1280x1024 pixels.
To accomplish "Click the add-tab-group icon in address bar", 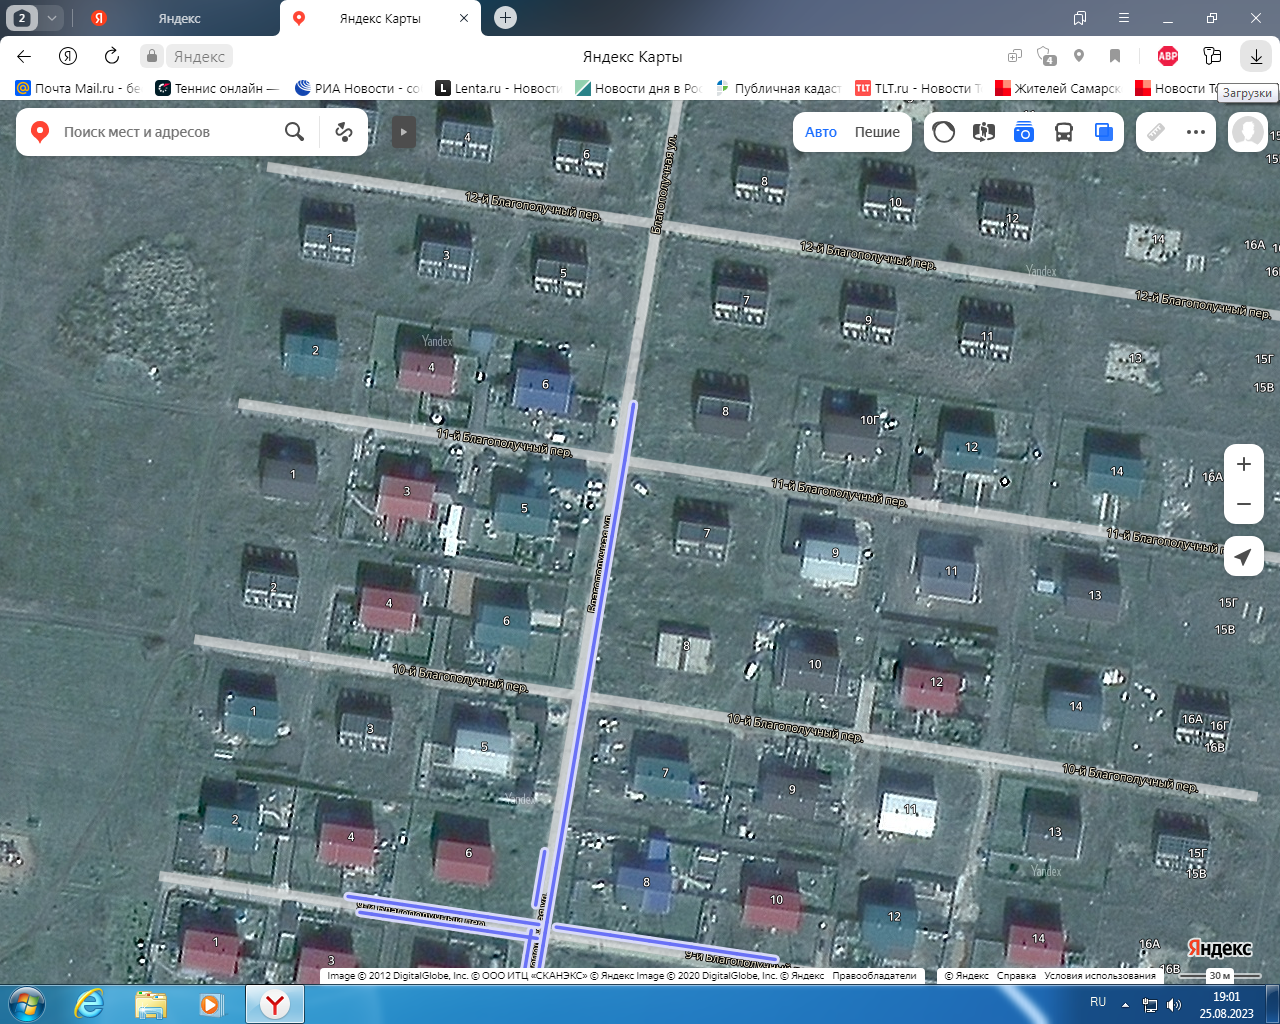I will click(1014, 56).
